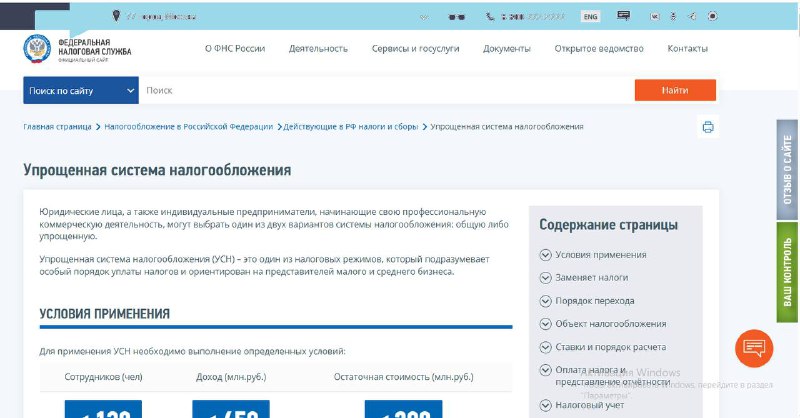Viewport: 800px width, 418px height.
Task: Open the Отзыв о сайте side tab
Action: pos(787,170)
